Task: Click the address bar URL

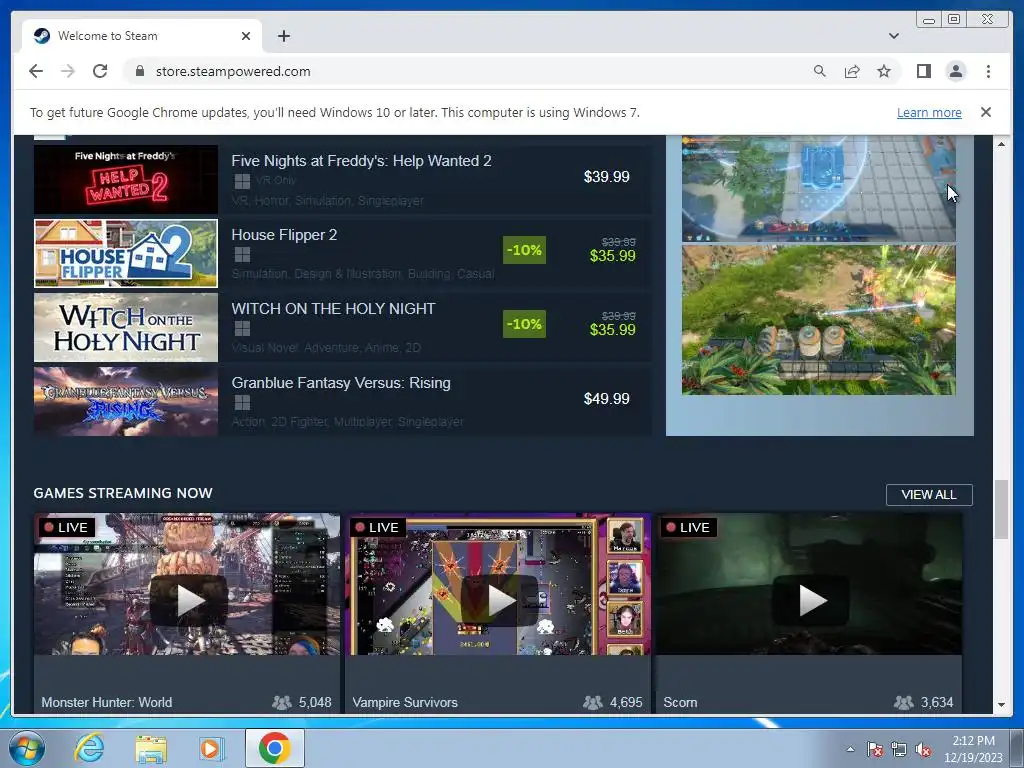Action: point(233,71)
